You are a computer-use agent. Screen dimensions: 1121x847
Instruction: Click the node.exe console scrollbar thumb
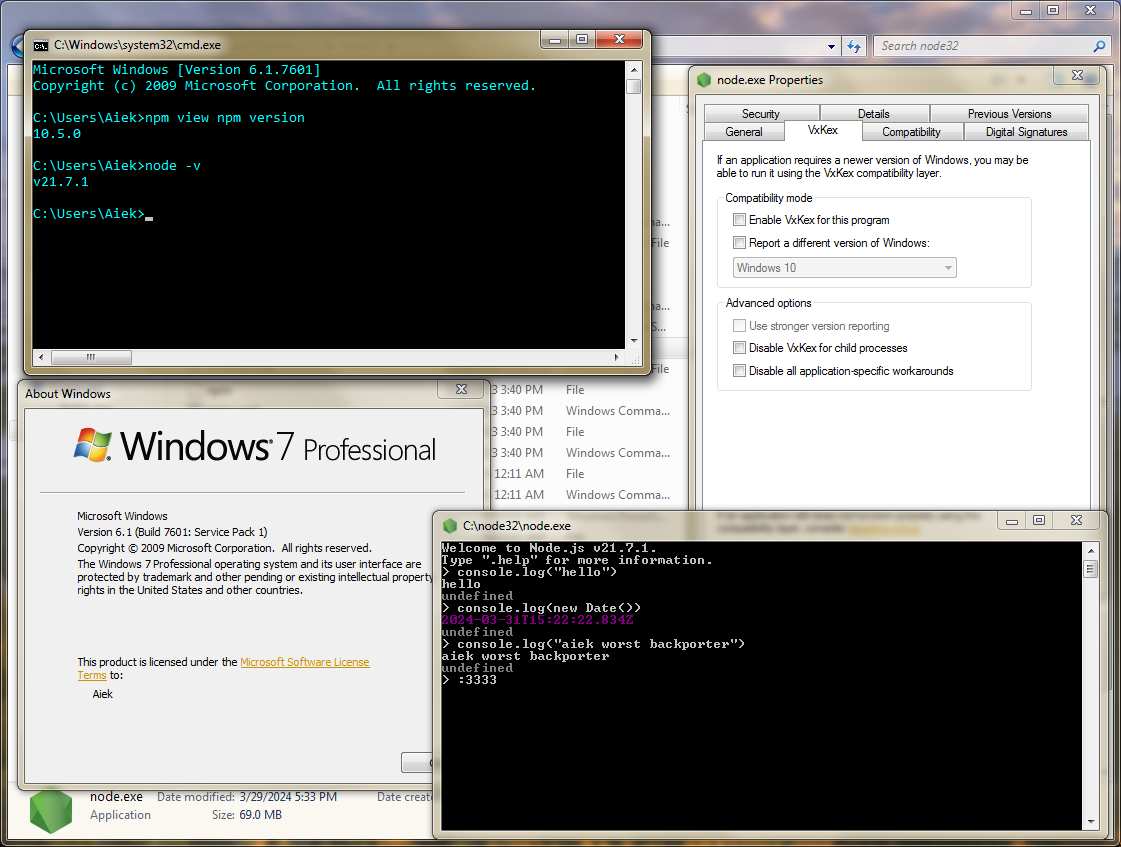tap(1090, 569)
